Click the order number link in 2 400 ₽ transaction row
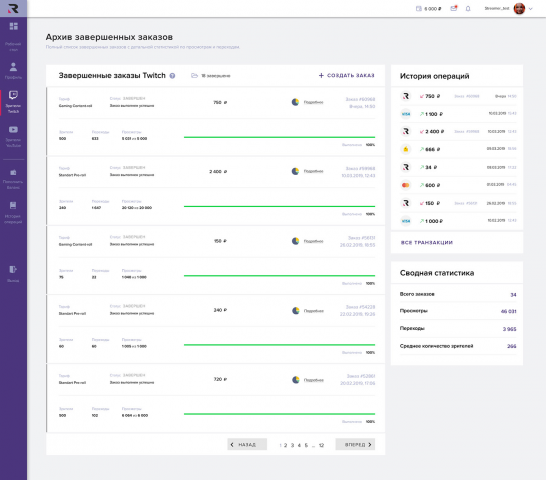Image resolution: width=546 pixels, height=480 pixels. [x=467, y=131]
